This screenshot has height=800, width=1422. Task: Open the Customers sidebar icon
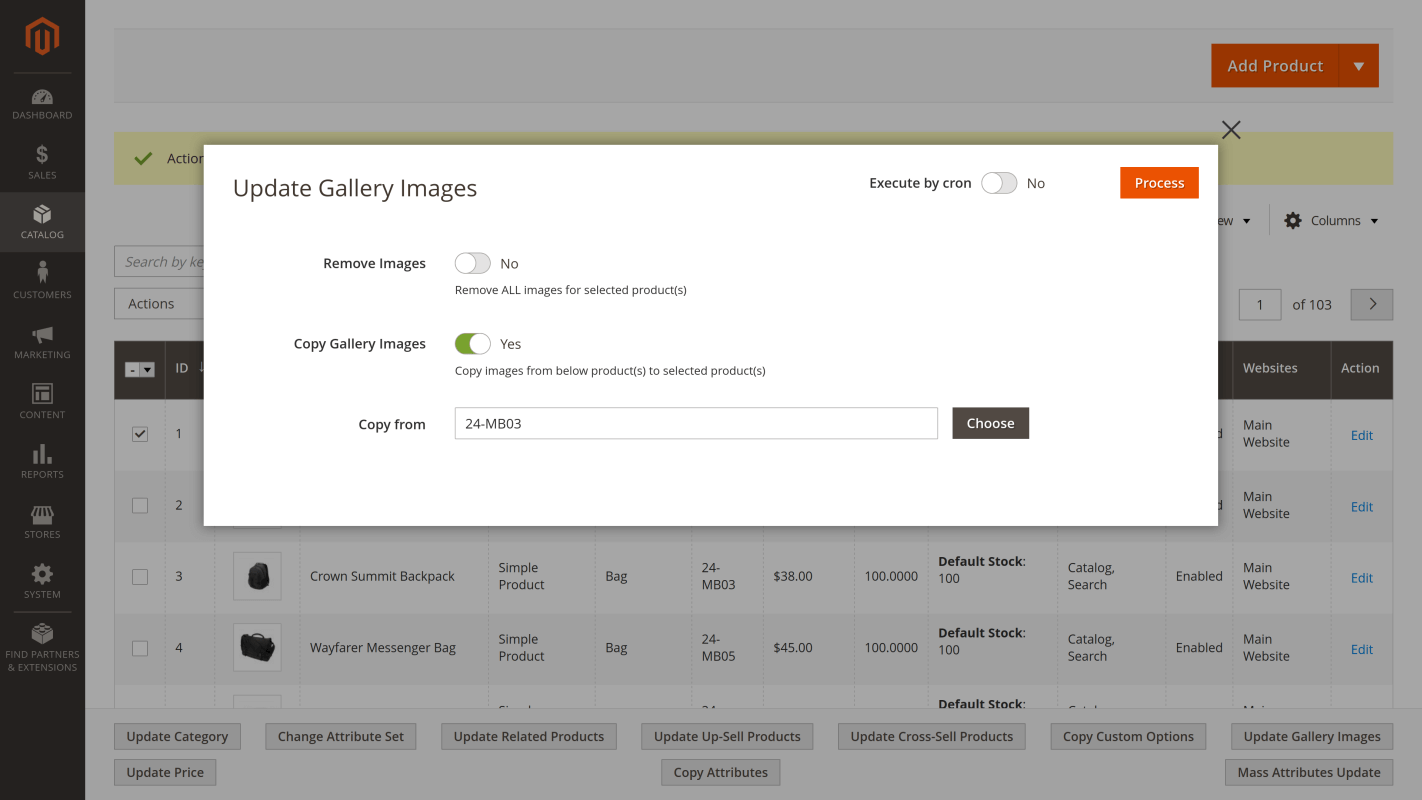(42, 273)
